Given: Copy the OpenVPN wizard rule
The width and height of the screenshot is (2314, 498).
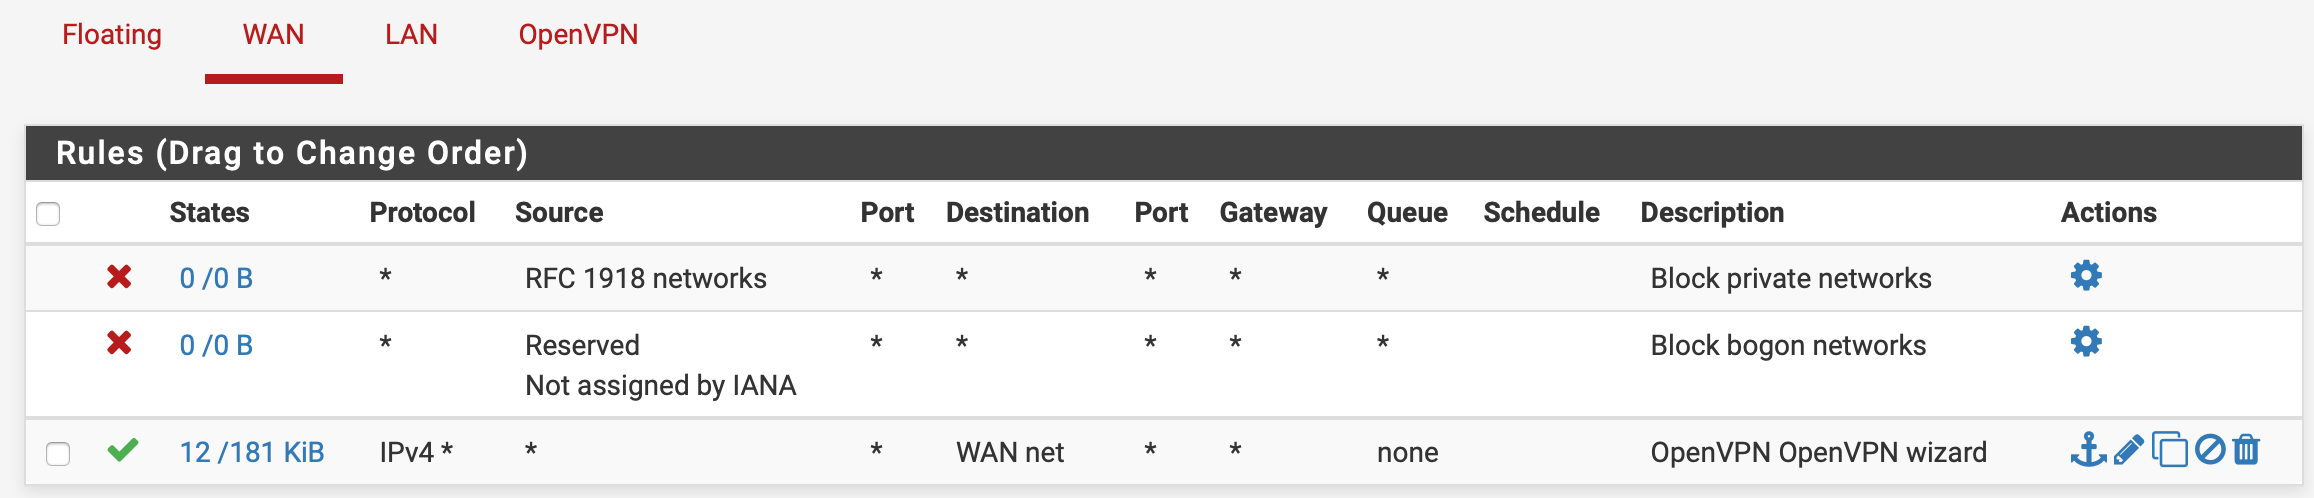Looking at the screenshot, I should (2169, 450).
